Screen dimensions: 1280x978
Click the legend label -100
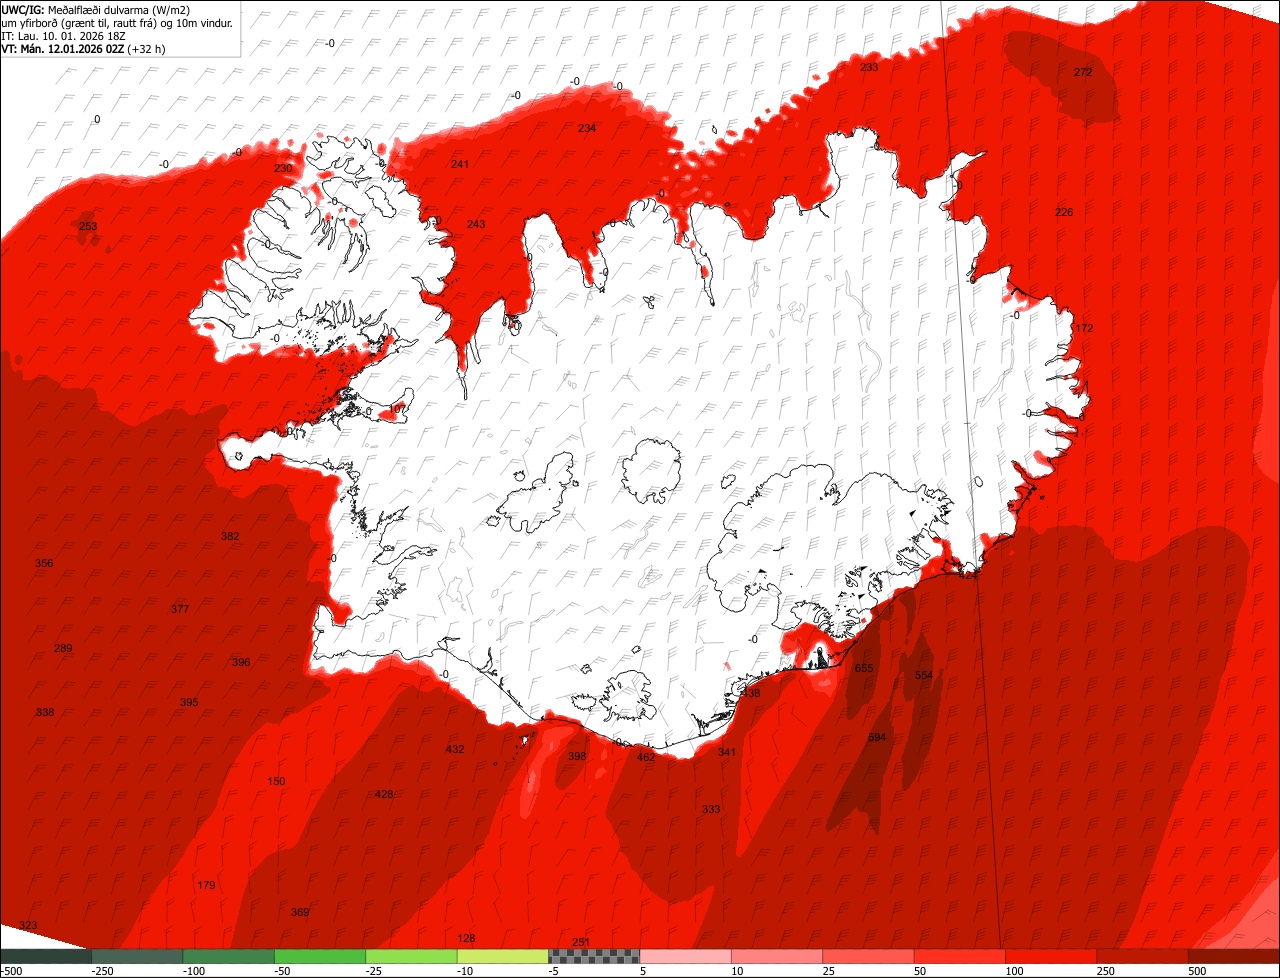click(x=193, y=971)
